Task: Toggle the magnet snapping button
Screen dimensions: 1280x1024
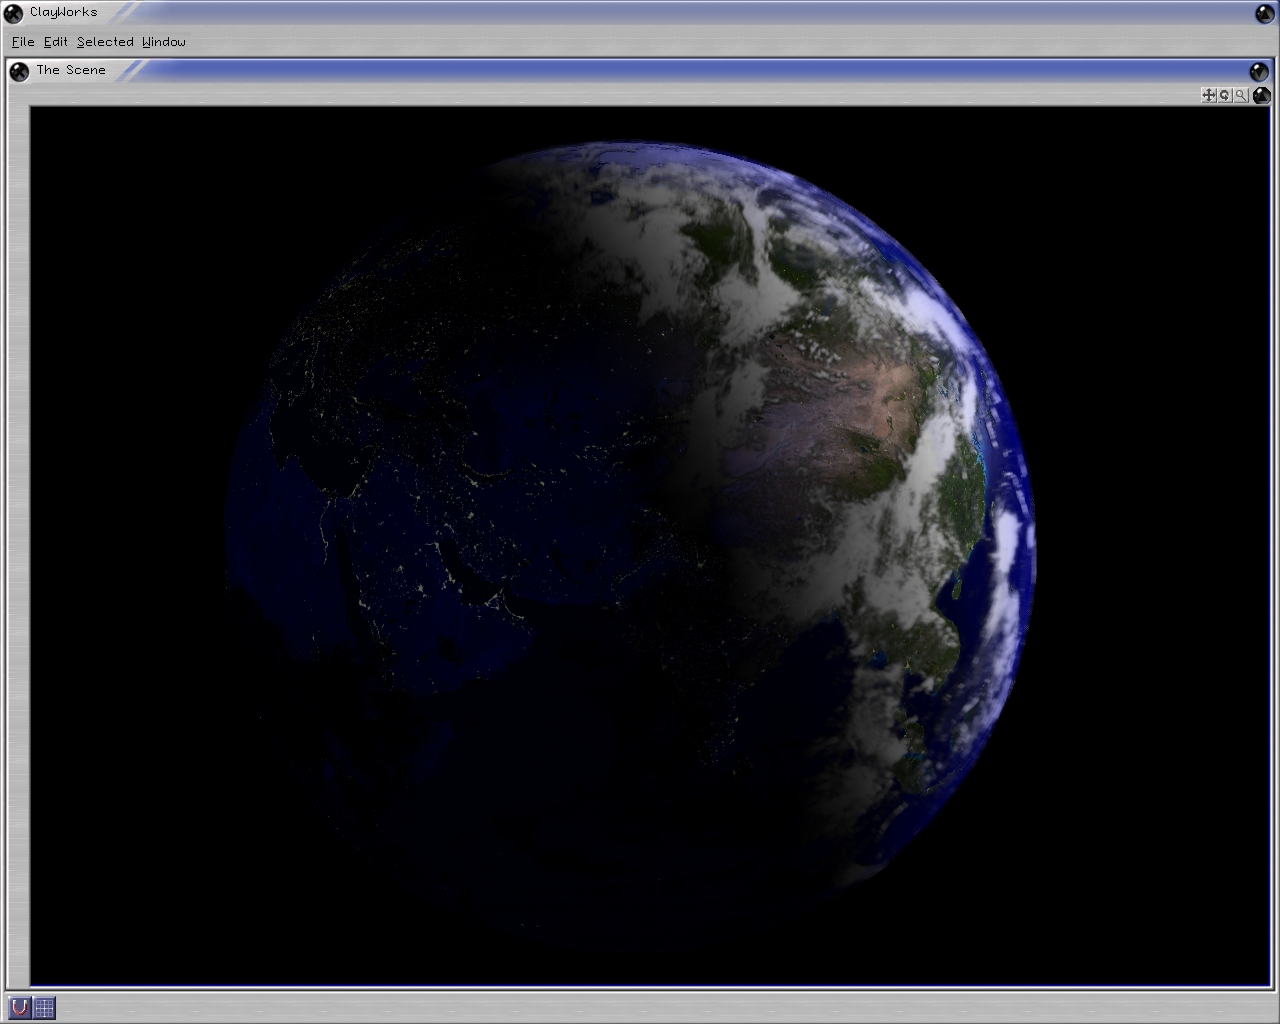Action: pos(19,1007)
